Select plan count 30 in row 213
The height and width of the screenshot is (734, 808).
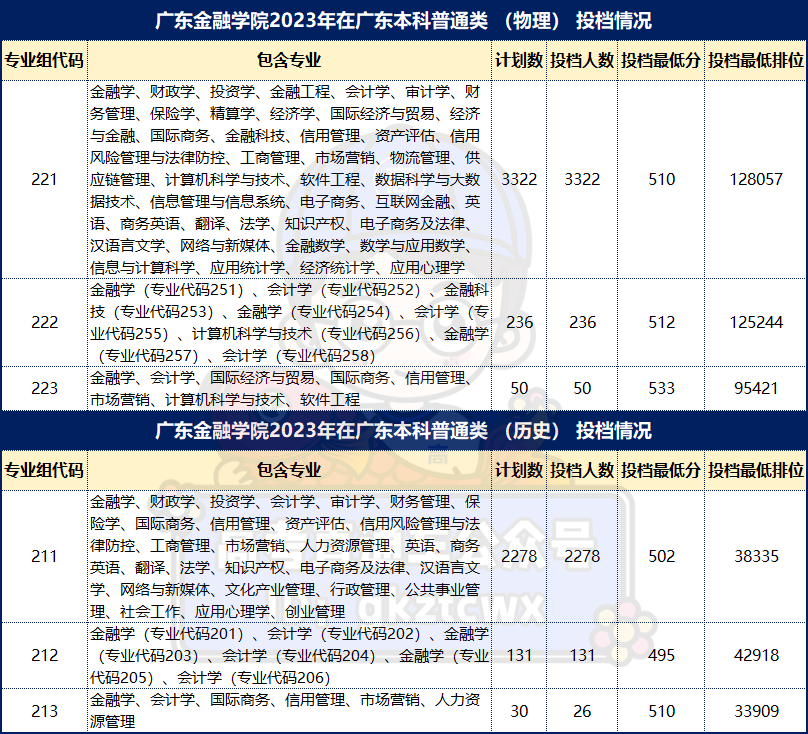pyautogui.click(x=519, y=711)
